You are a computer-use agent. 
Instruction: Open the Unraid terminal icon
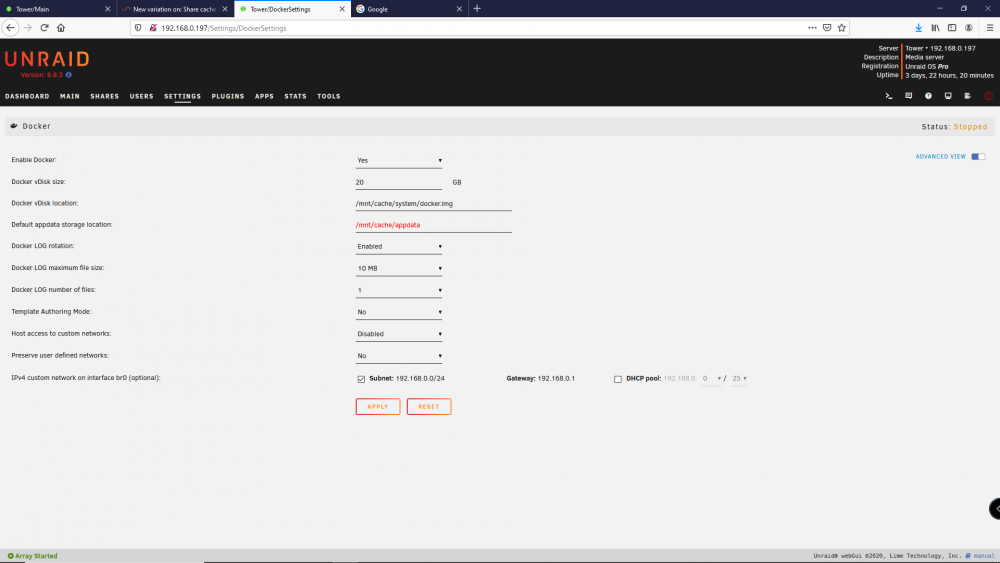click(888, 96)
